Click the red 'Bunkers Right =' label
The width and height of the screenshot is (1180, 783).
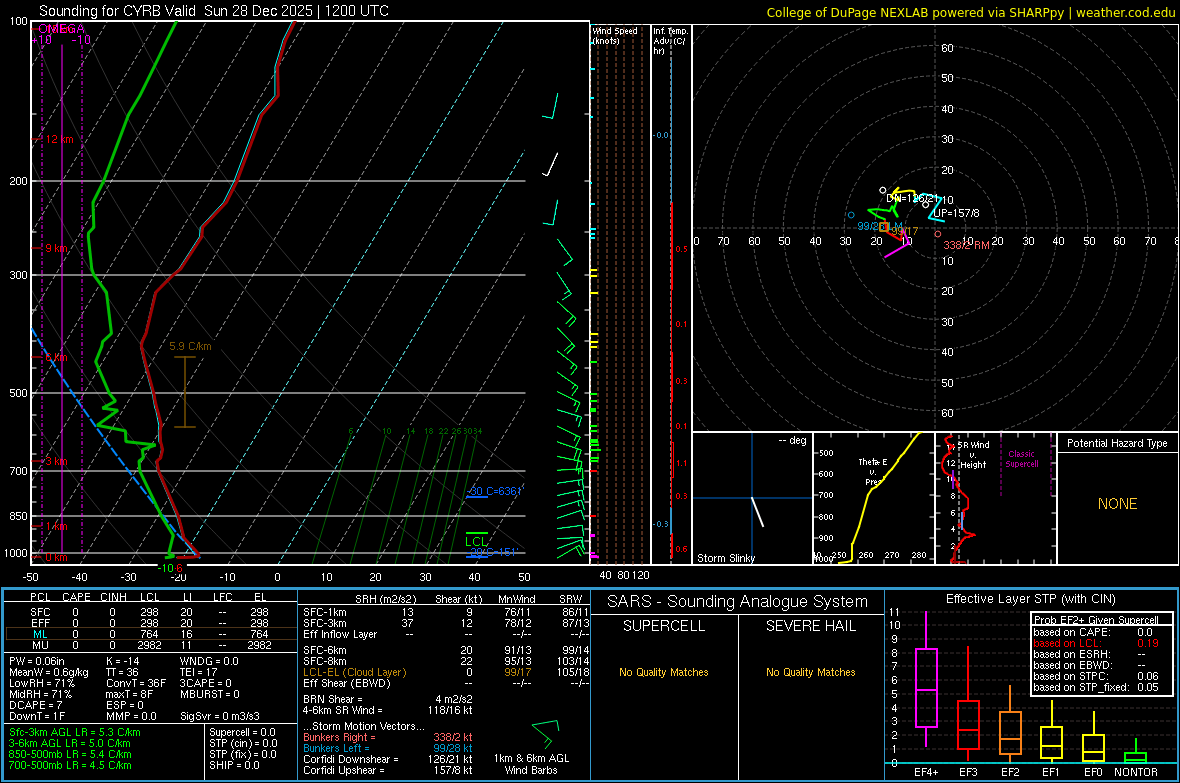coord(337,737)
